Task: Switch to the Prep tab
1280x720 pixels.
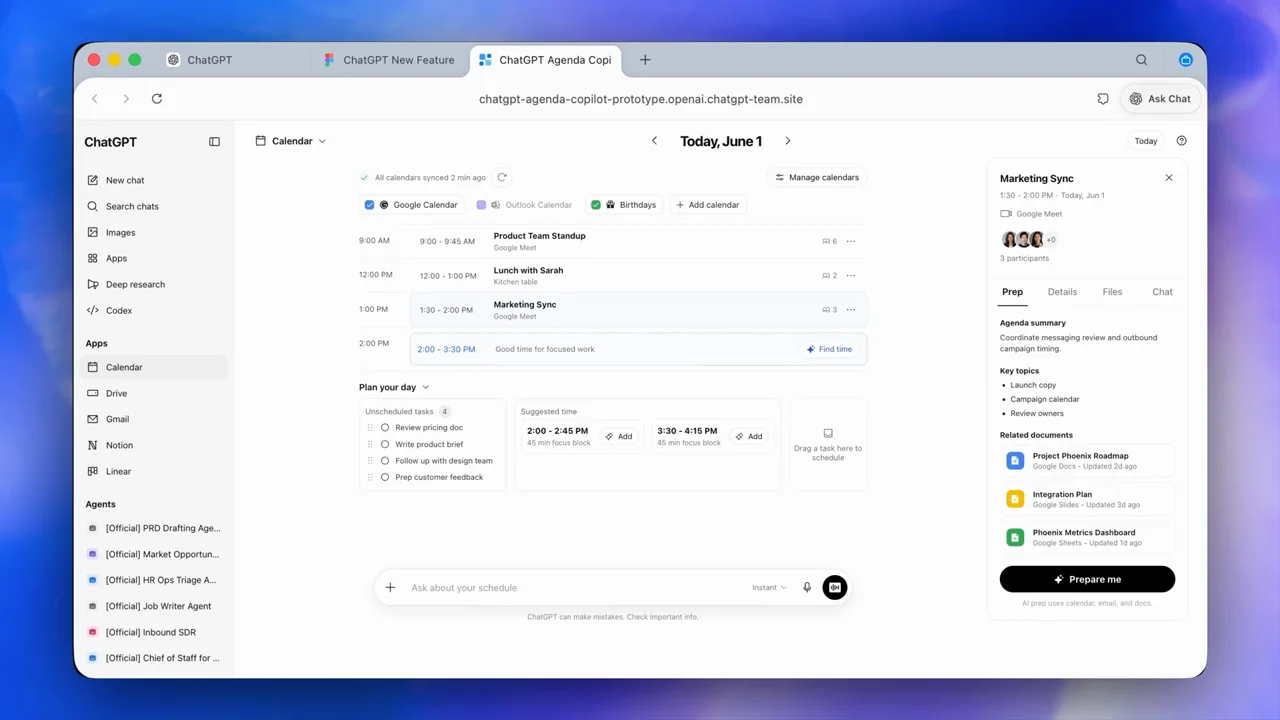Action: click(x=1012, y=292)
